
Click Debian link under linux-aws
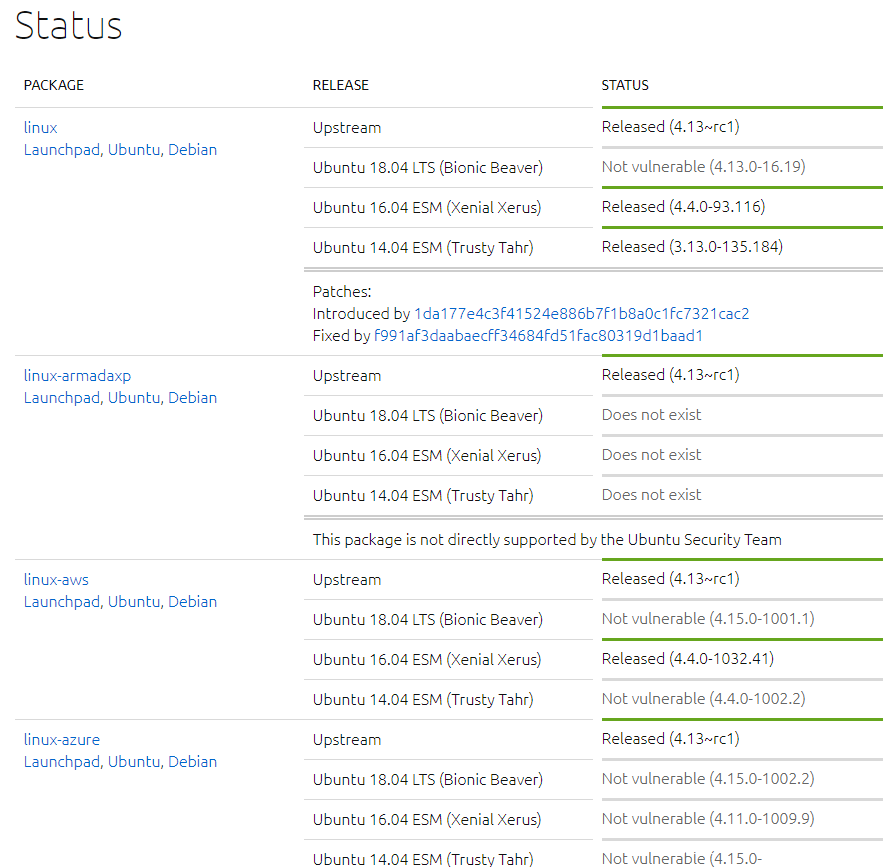point(192,602)
